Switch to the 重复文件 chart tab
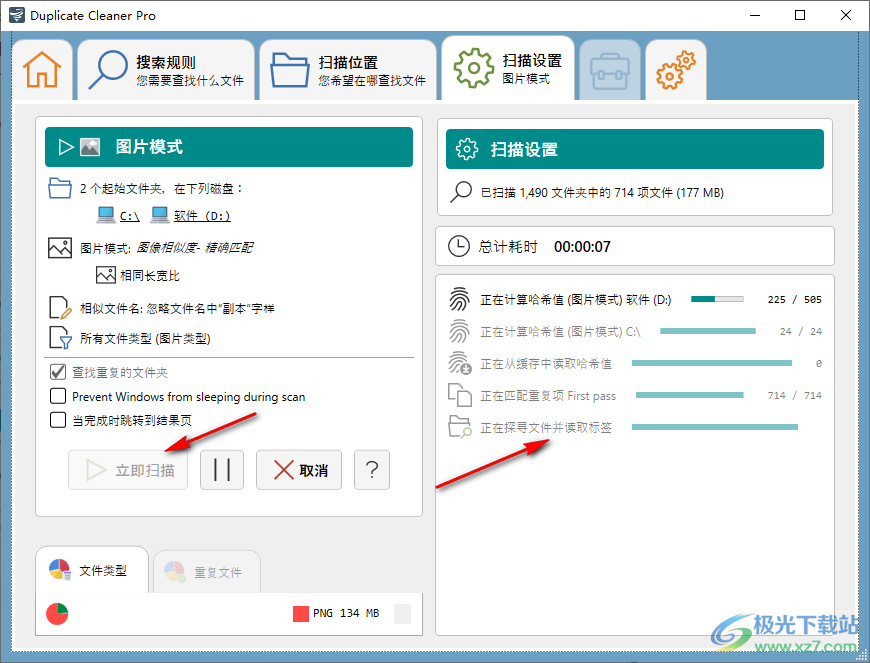 [x=207, y=572]
